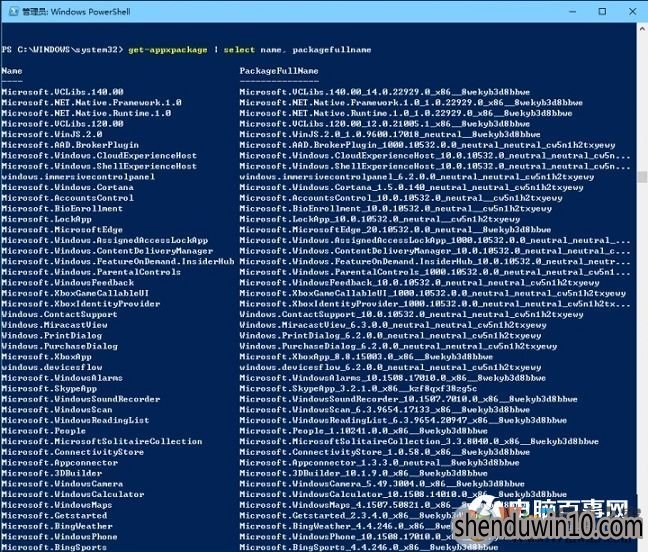
Task: Click Microsoft.WindowsReadingList name entry
Action: click(75, 420)
